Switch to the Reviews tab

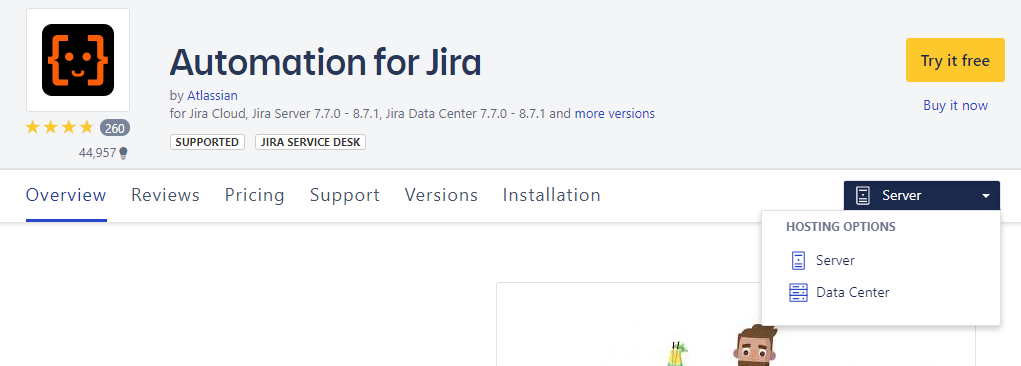(x=165, y=195)
